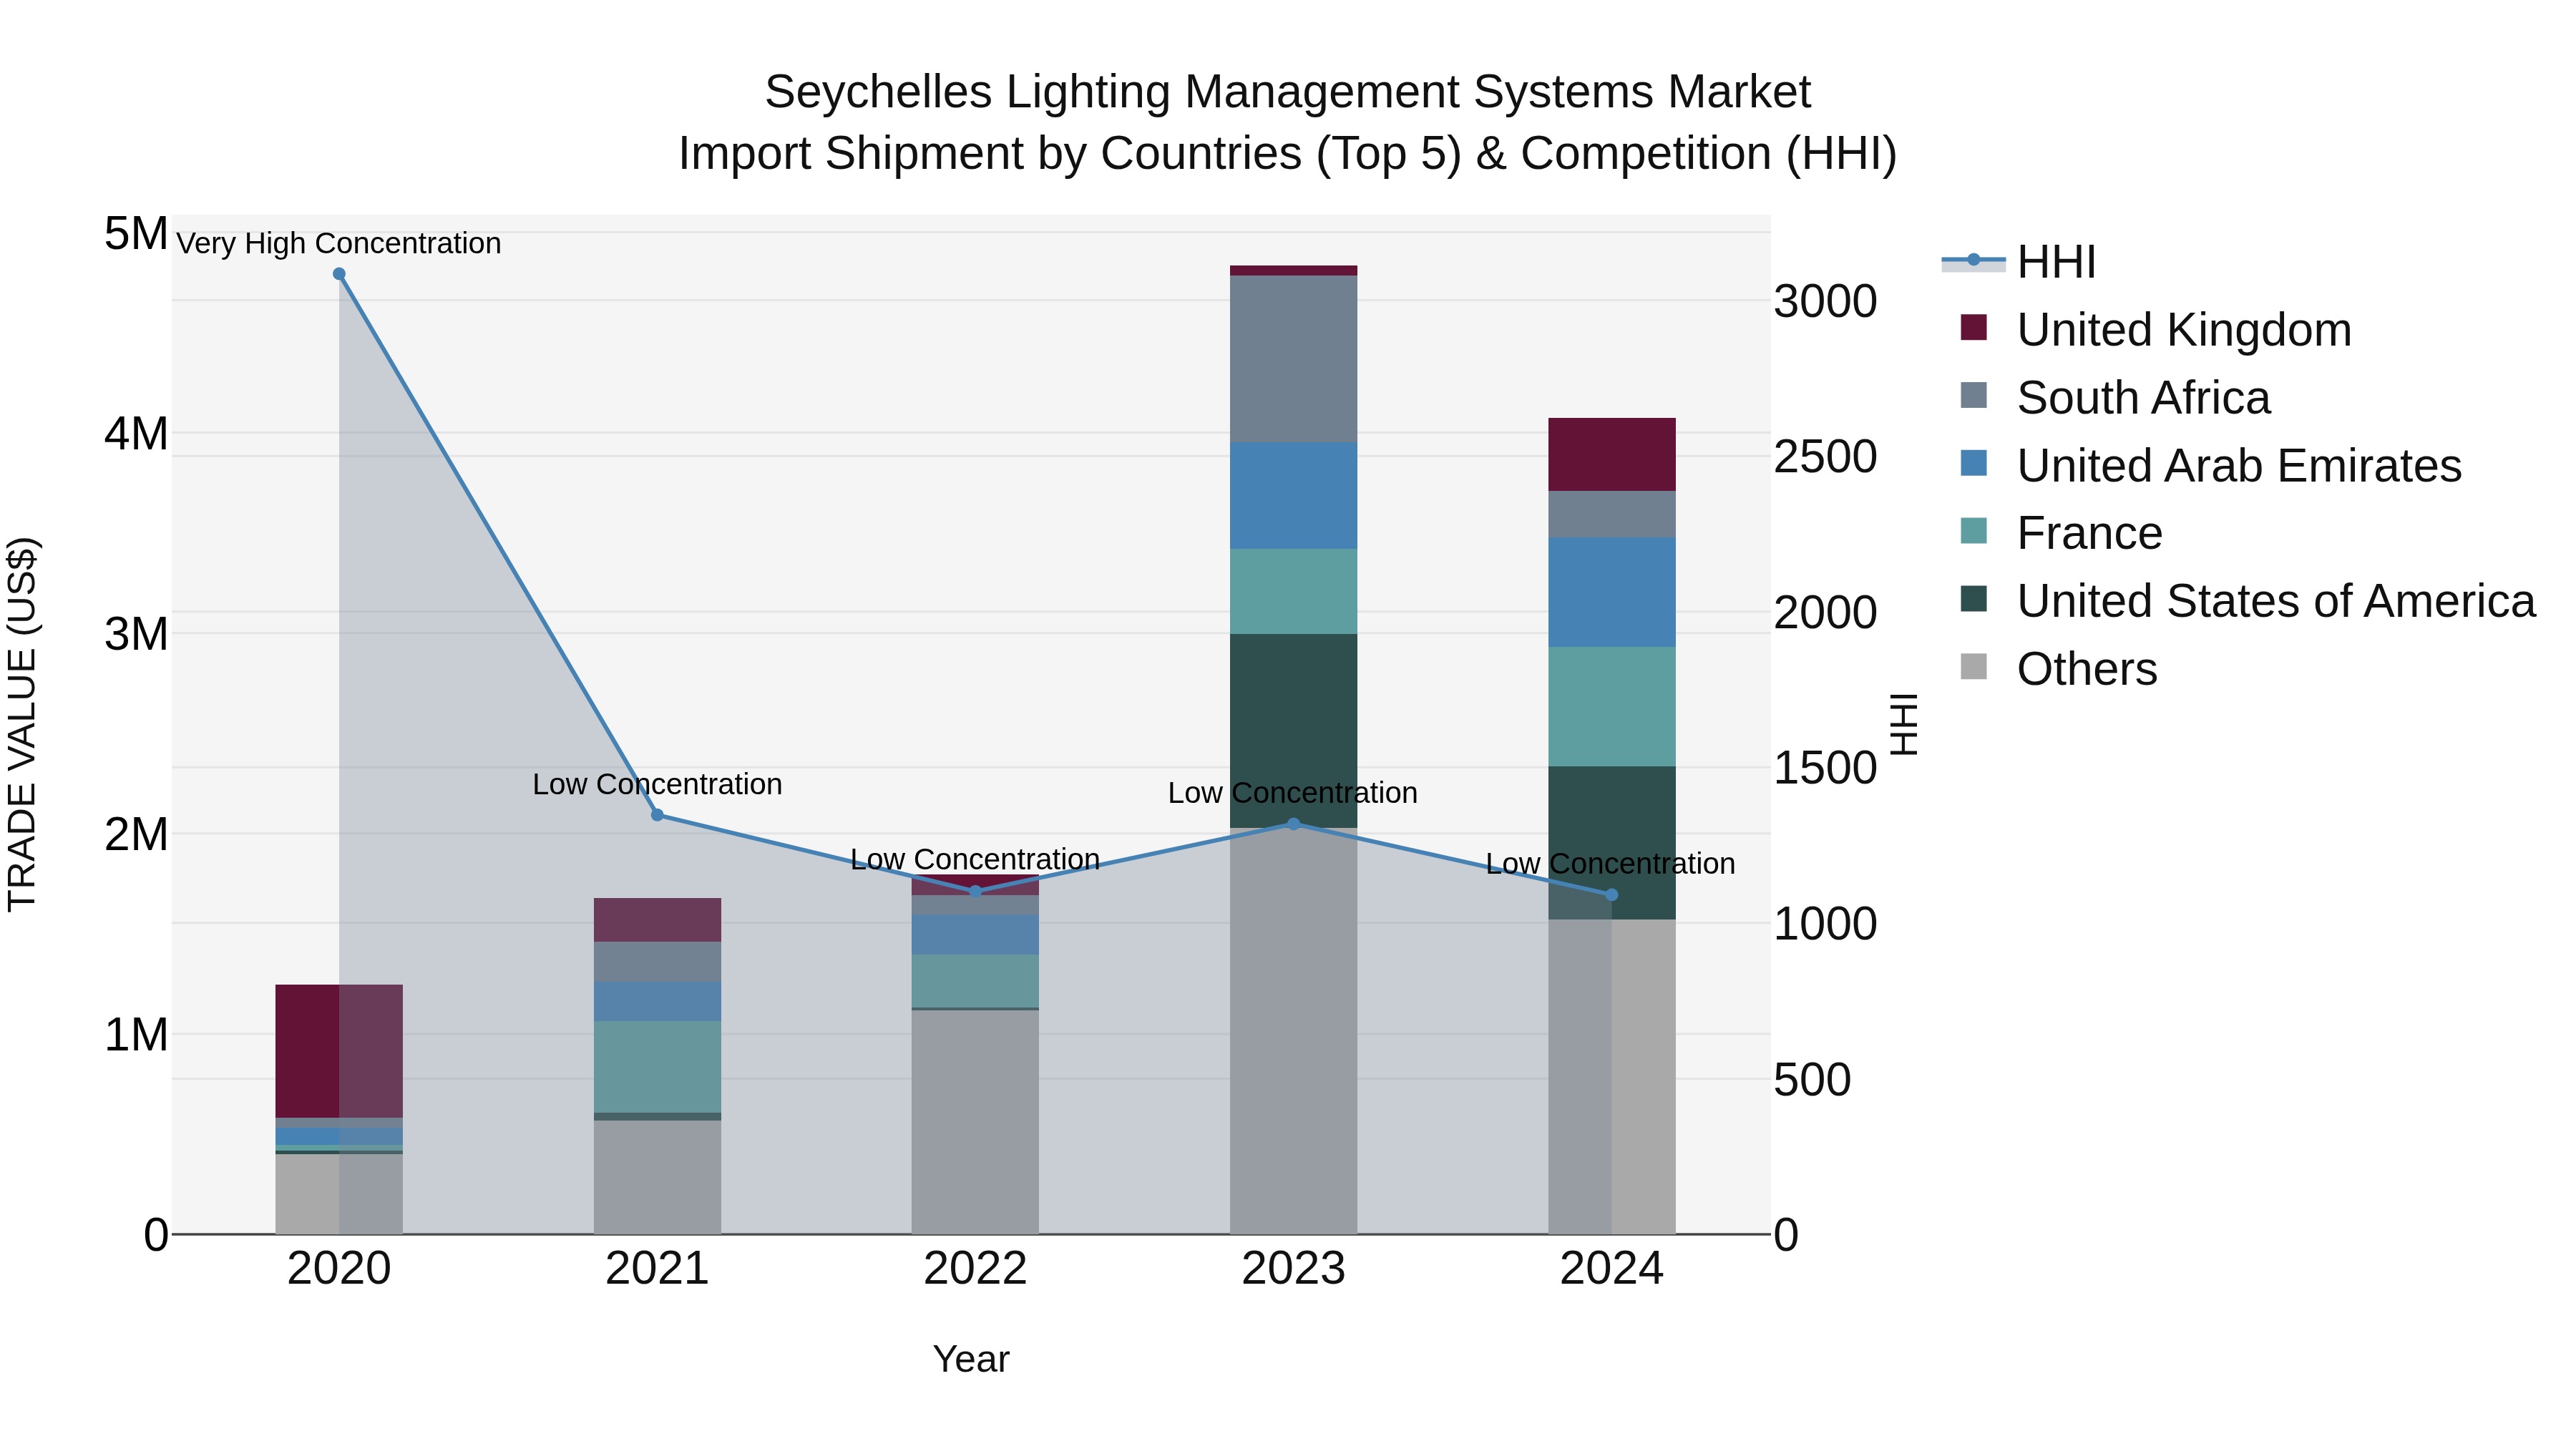Image resolution: width=2576 pixels, height=1449 pixels.
Task: Click the 2020 x-axis tick label
Action: tap(339, 1269)
